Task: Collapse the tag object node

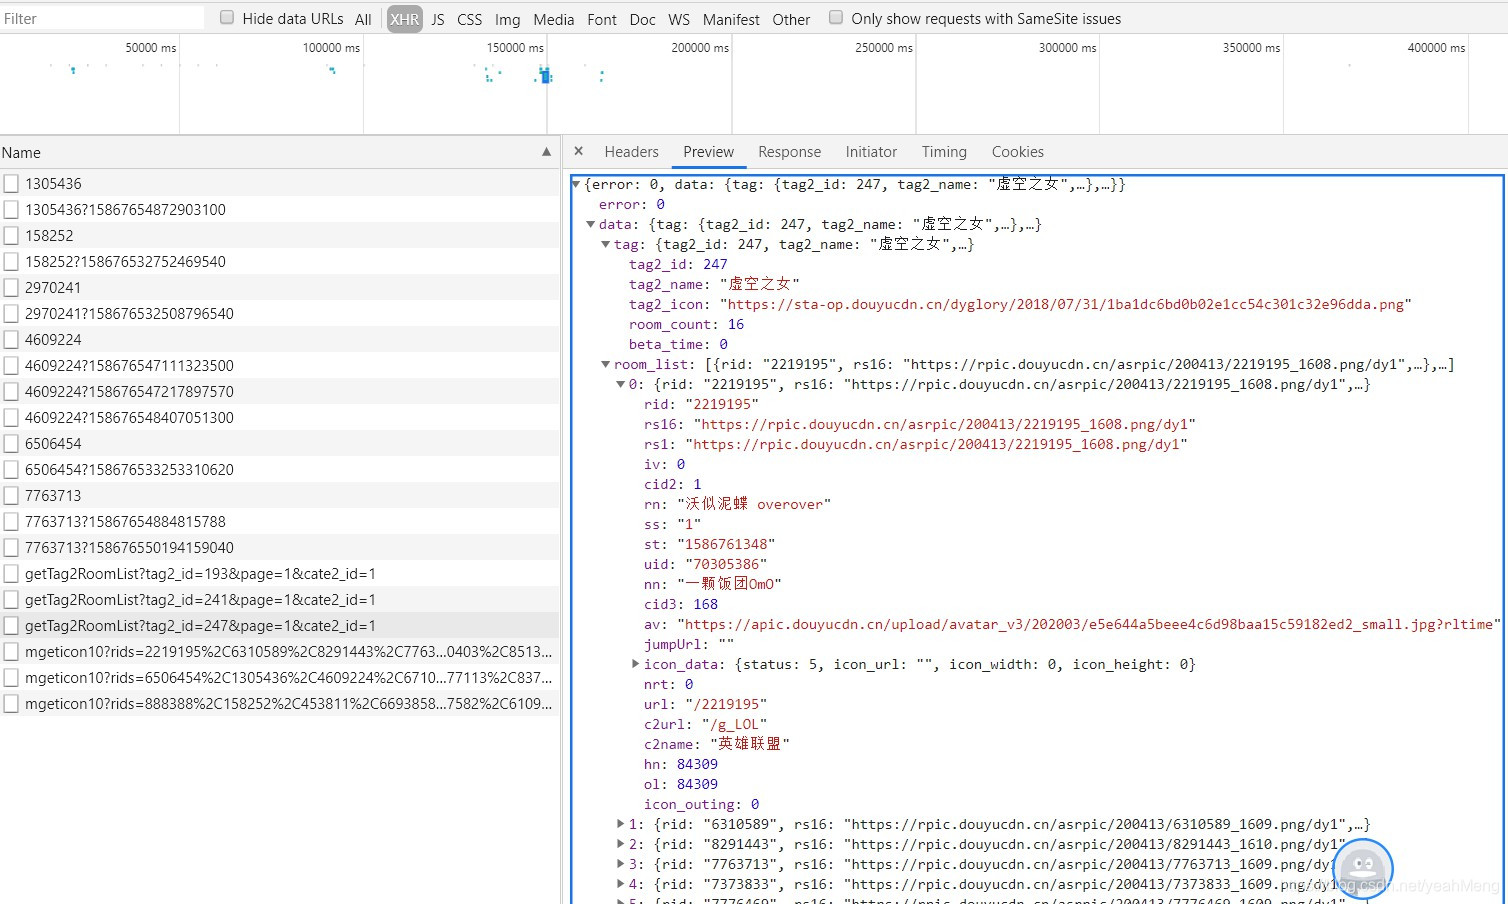Action: tap(605, 244)
